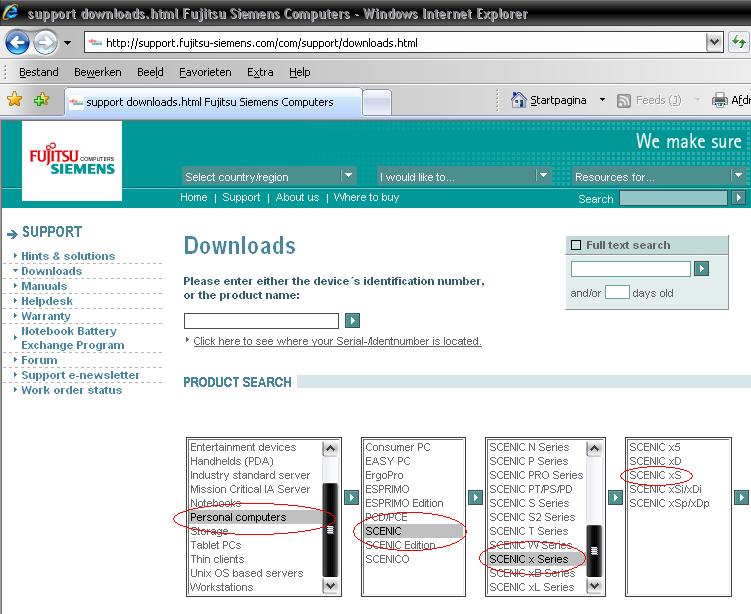This screenshot has width=751, height=614.
Task: Click the arrow button after the product line list
Action: (x=475, y=497)
